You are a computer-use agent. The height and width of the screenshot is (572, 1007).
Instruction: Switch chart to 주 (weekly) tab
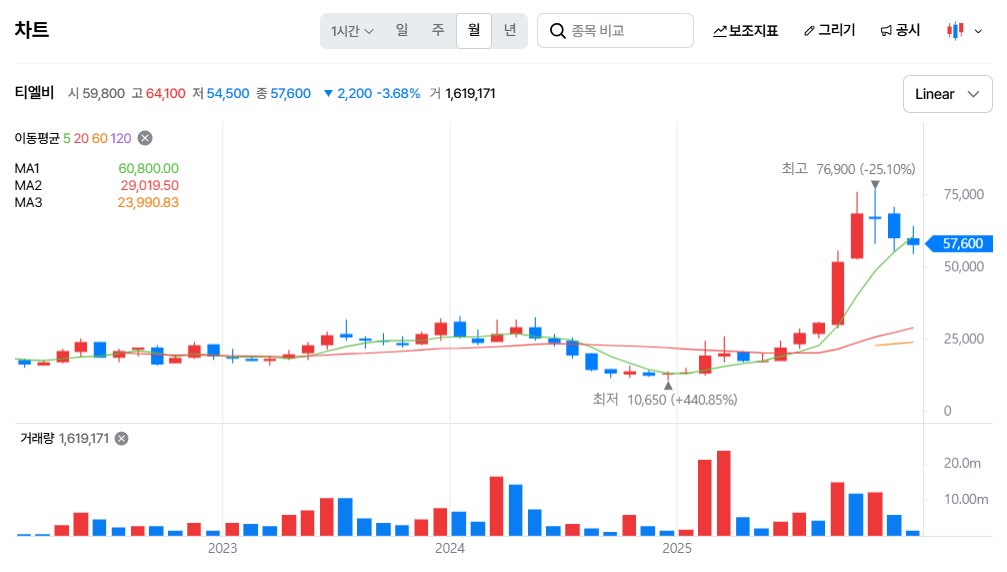click(438, 30)
